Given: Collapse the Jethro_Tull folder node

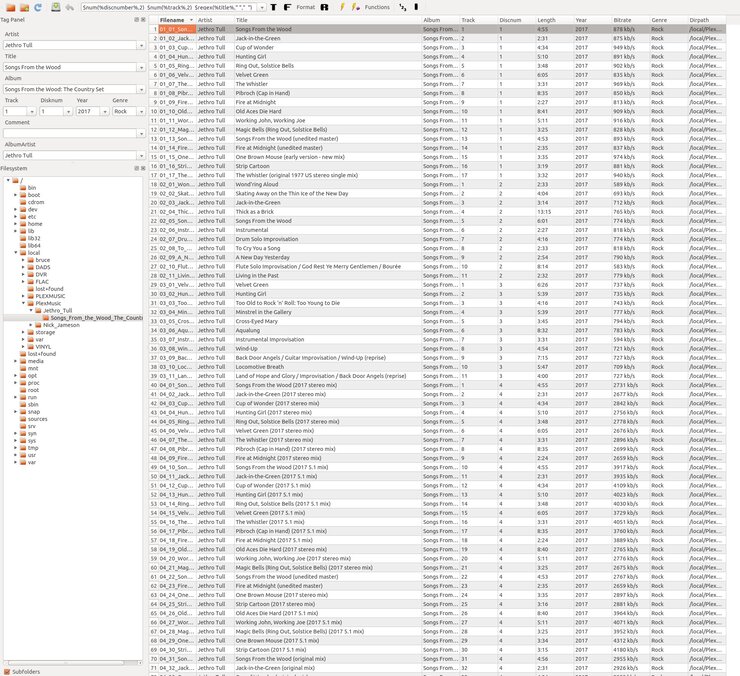Looking at the screenshot, I should (x=31, y=310).
